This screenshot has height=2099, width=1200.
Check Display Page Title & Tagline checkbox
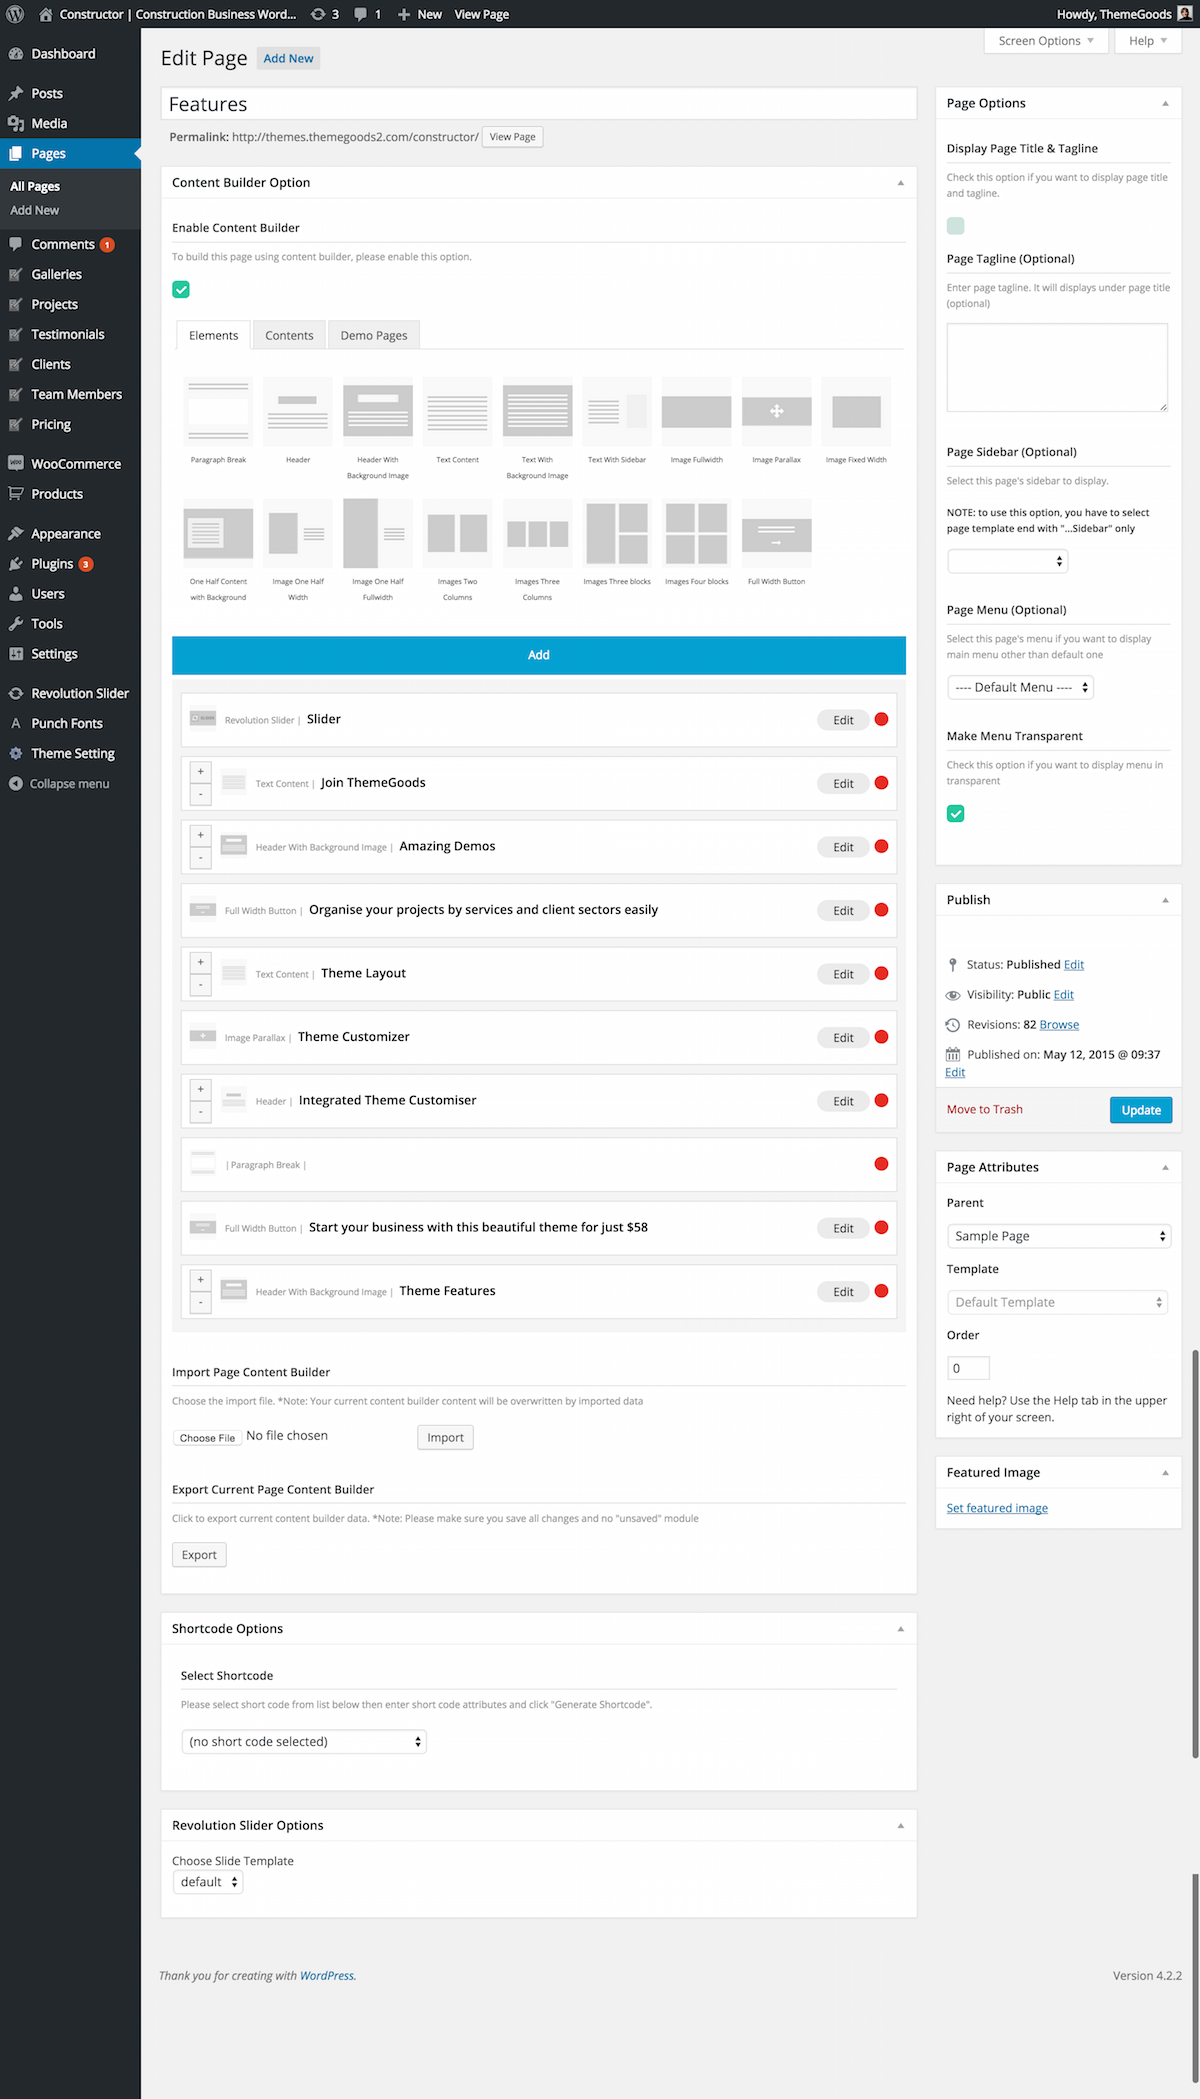956,226
